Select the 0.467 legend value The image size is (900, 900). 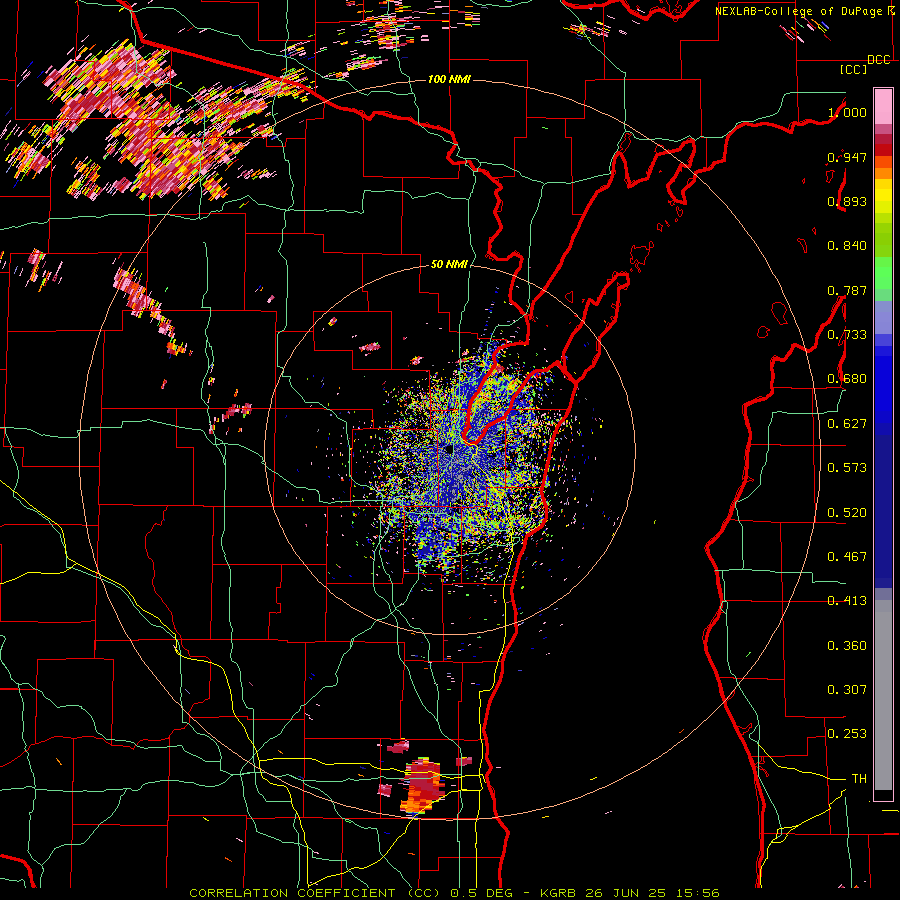pos(847,557)
